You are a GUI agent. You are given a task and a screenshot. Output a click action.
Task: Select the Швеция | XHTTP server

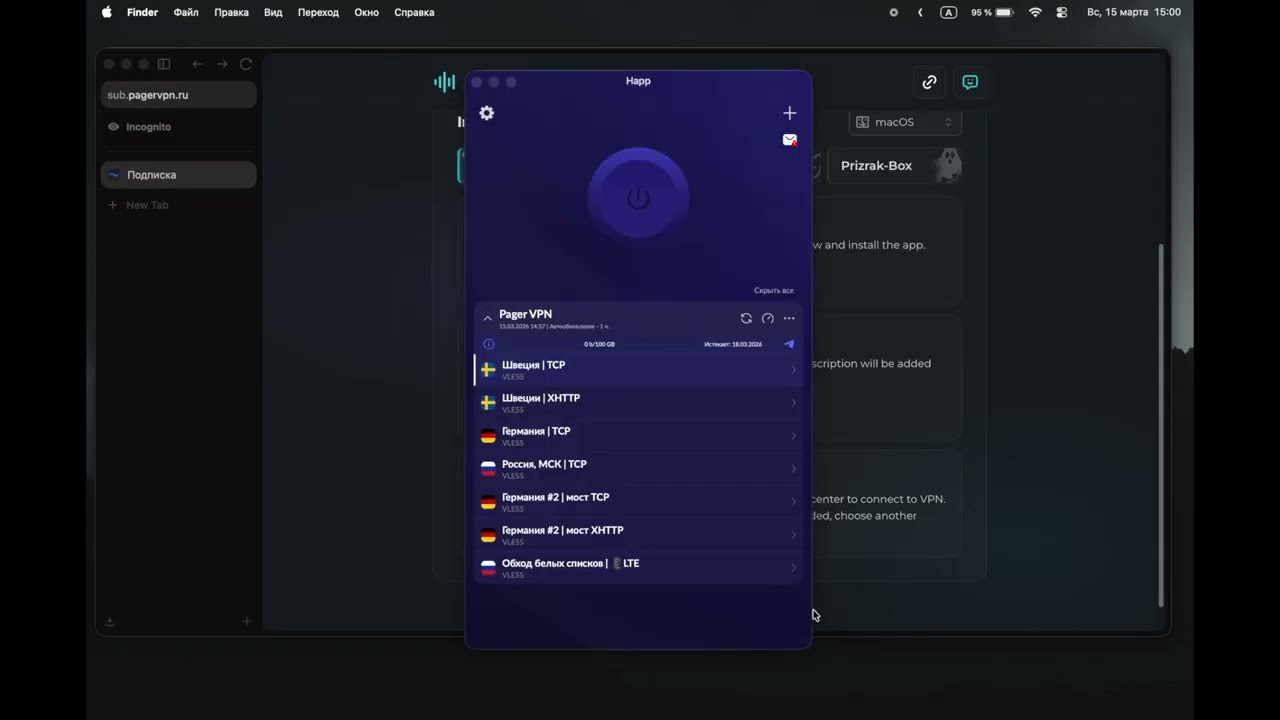click(x=638, y=403)
